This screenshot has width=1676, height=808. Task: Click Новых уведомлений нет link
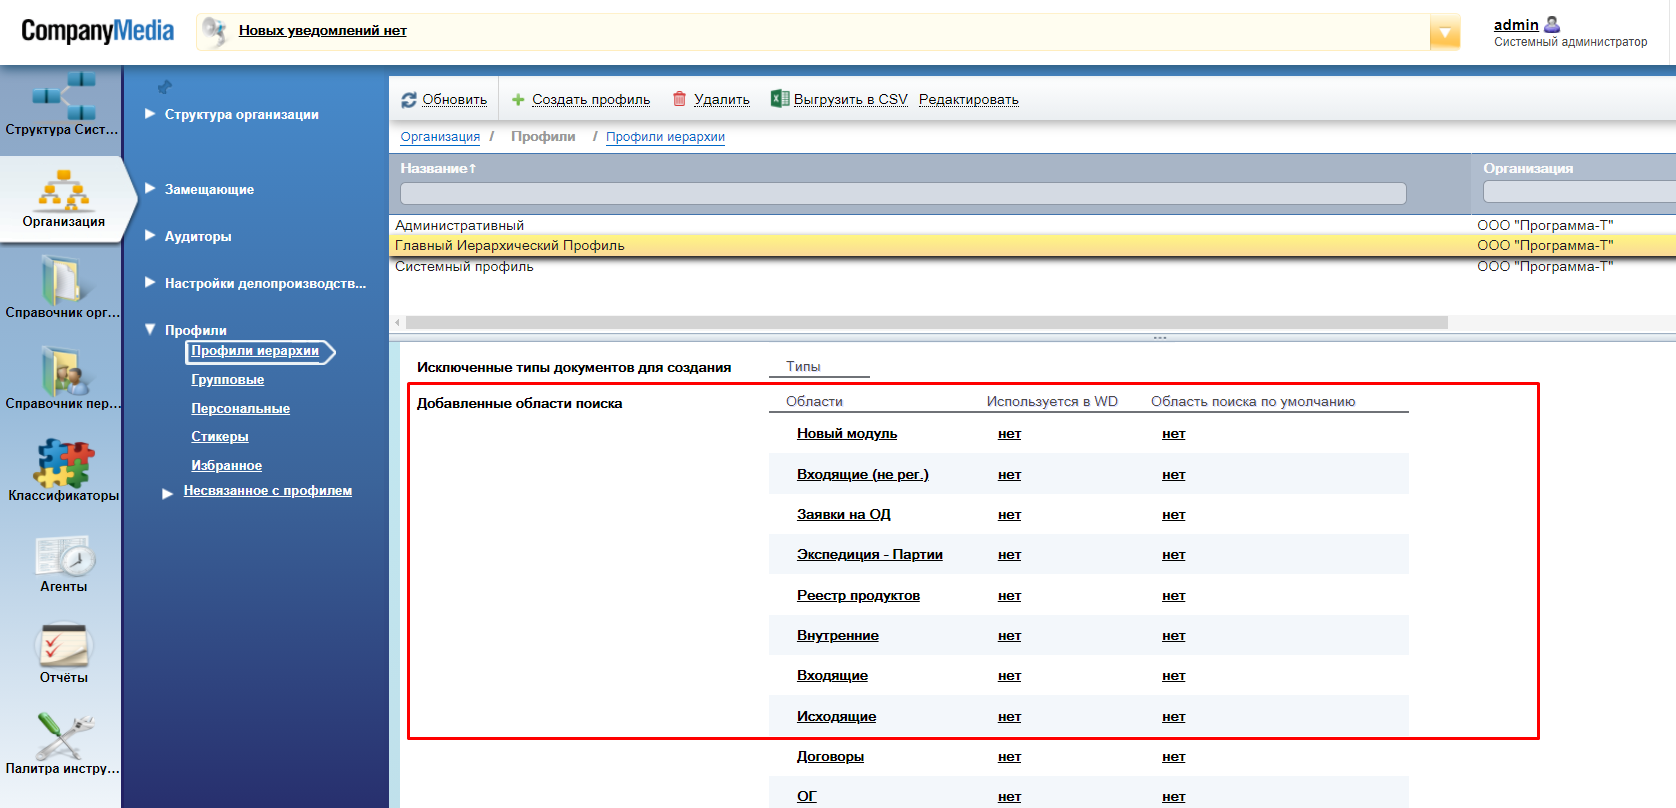click(x=323, y=31)
